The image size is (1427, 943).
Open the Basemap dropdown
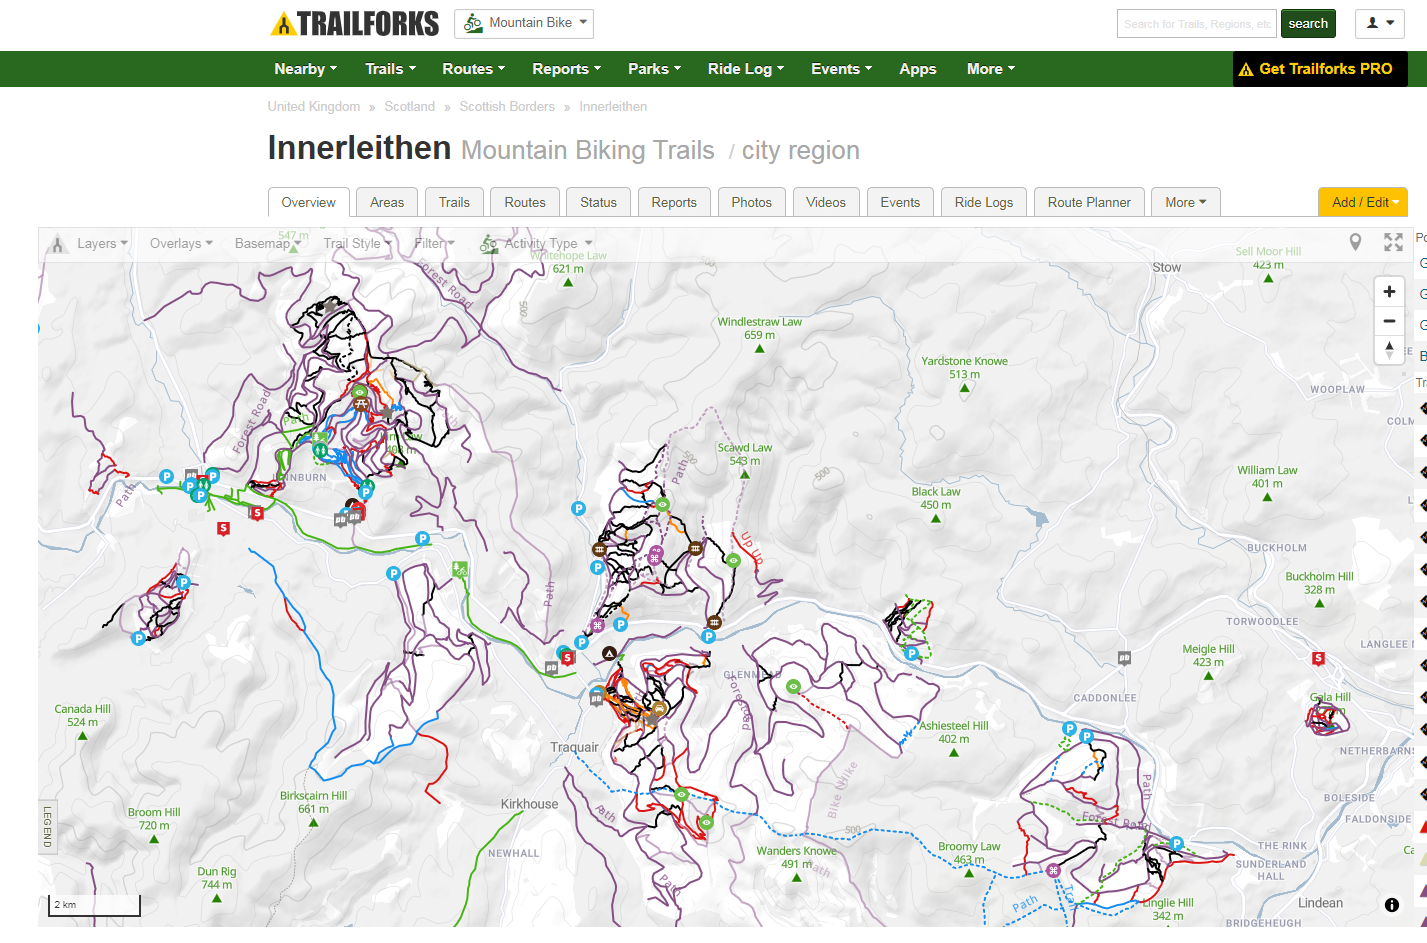pos(267,243)
